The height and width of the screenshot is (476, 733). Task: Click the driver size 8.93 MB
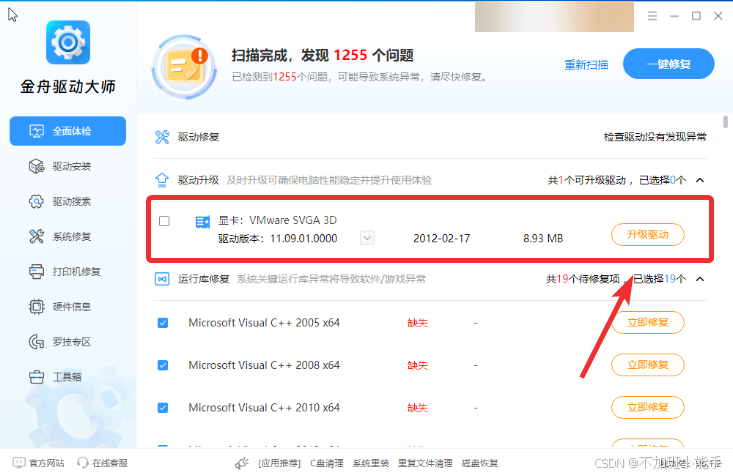(x=543, y=238)
